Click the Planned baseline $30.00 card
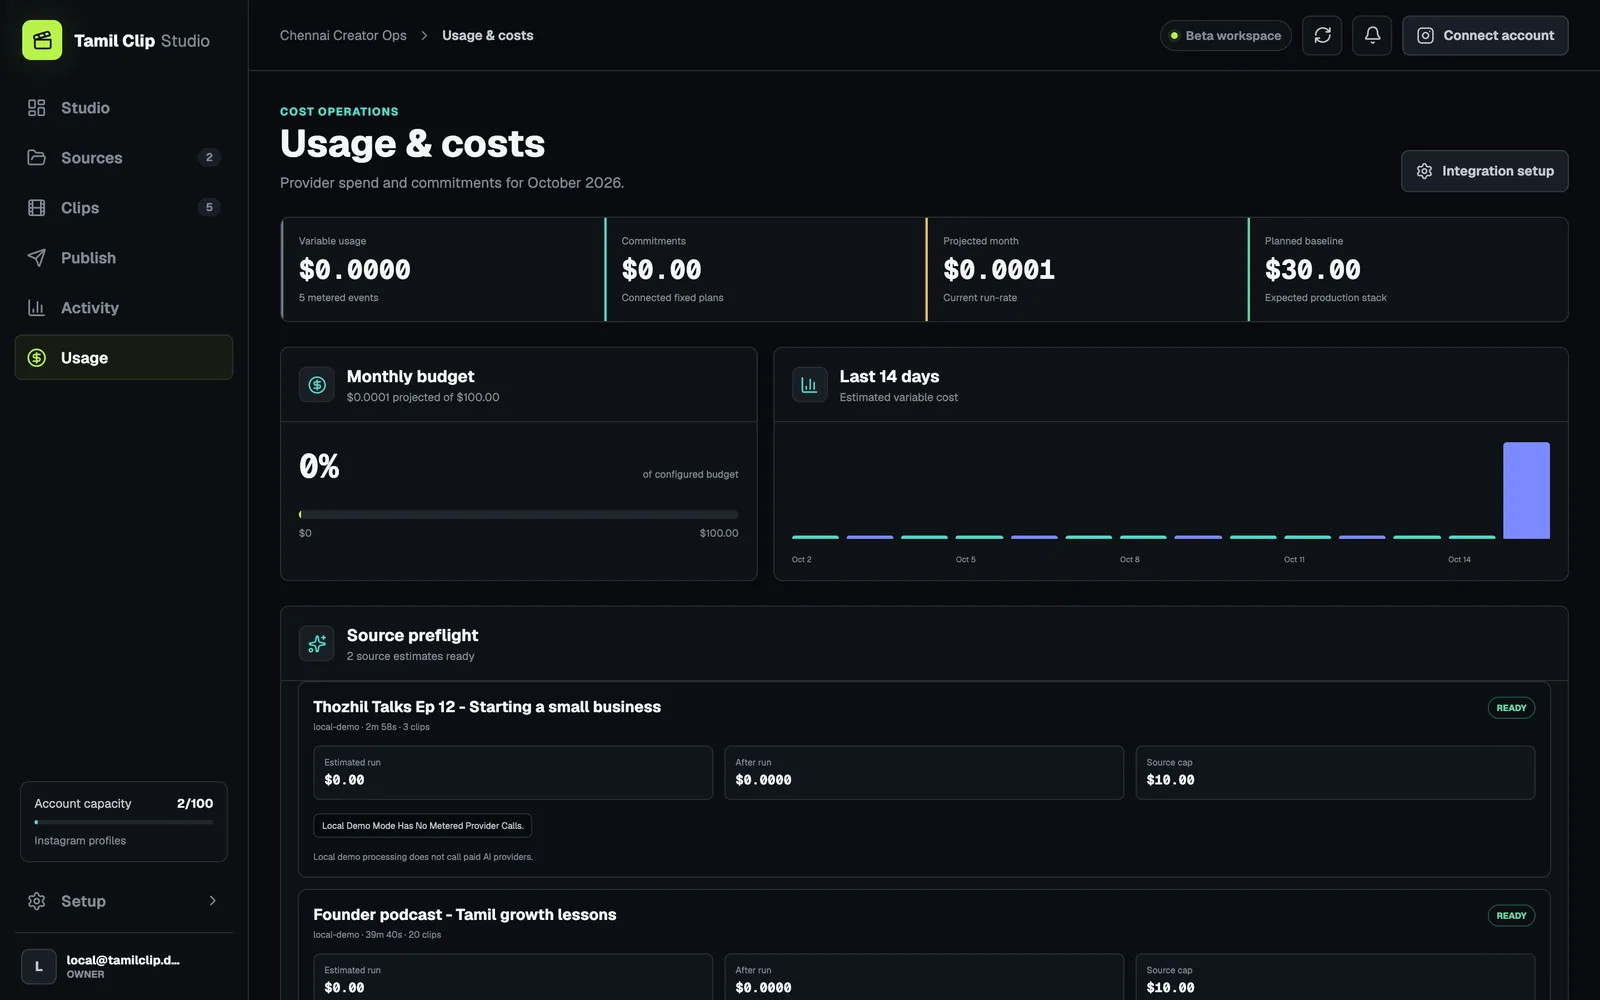The width and height of the screenshot is (1600, 1000). click(x=1408, y=270)
